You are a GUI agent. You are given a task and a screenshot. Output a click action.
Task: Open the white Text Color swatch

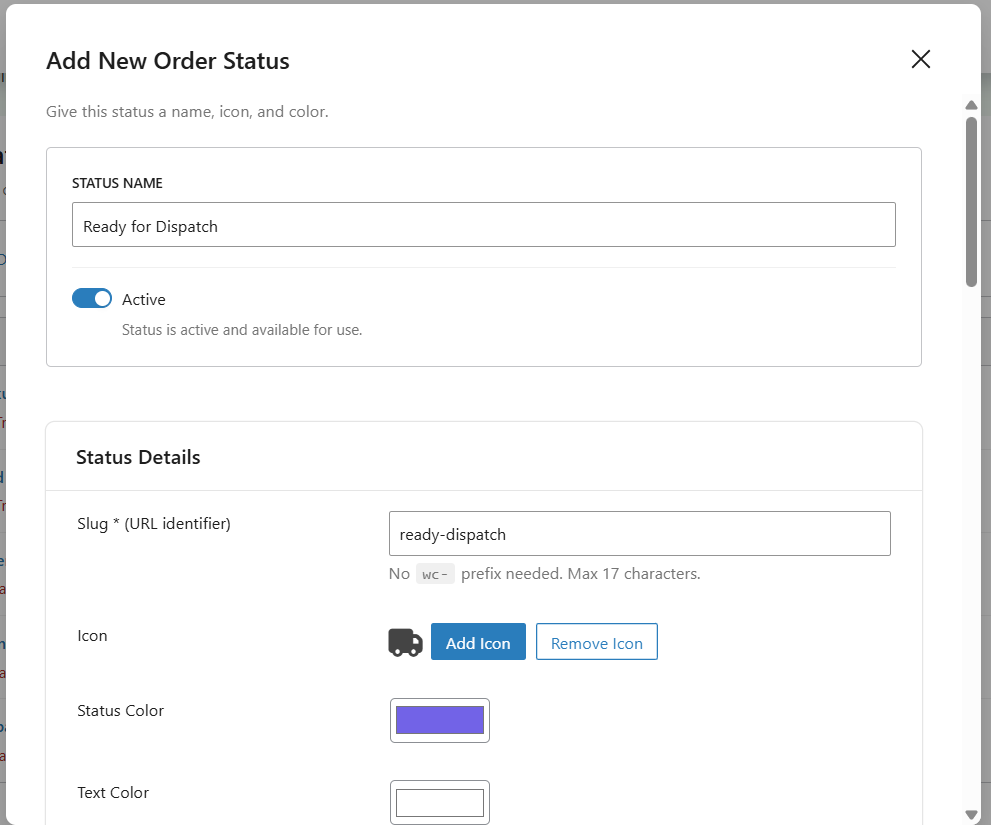coord(440,802)
